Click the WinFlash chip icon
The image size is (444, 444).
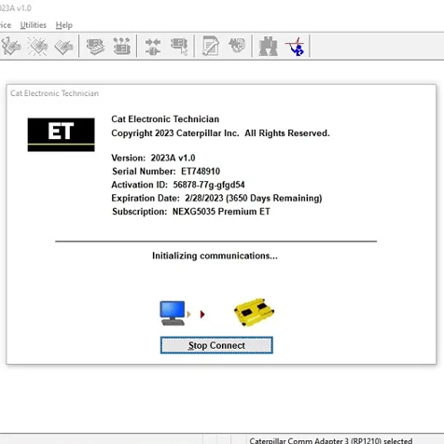pos(237,45)
